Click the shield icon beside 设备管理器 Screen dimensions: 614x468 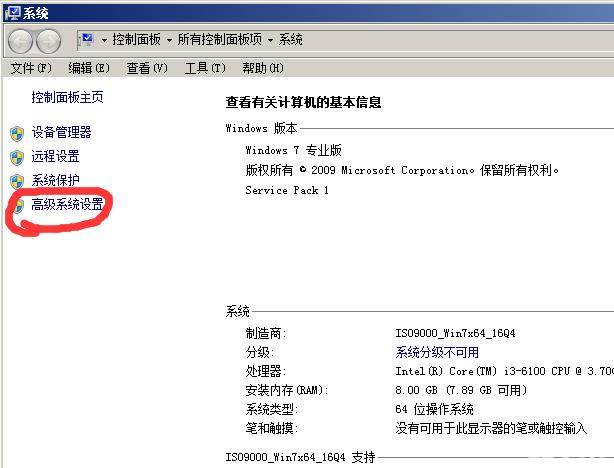[16, 133]
